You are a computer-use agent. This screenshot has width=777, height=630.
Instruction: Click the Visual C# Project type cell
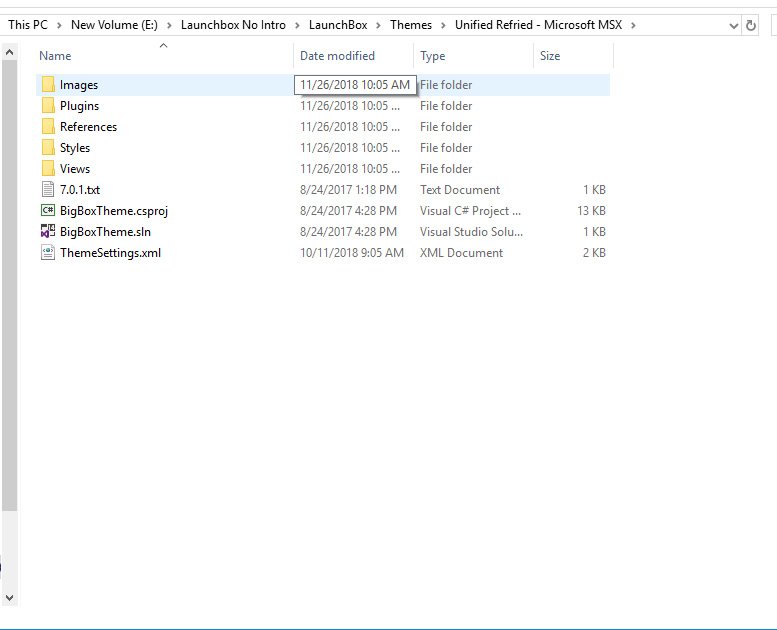click(x=470, y=211)
